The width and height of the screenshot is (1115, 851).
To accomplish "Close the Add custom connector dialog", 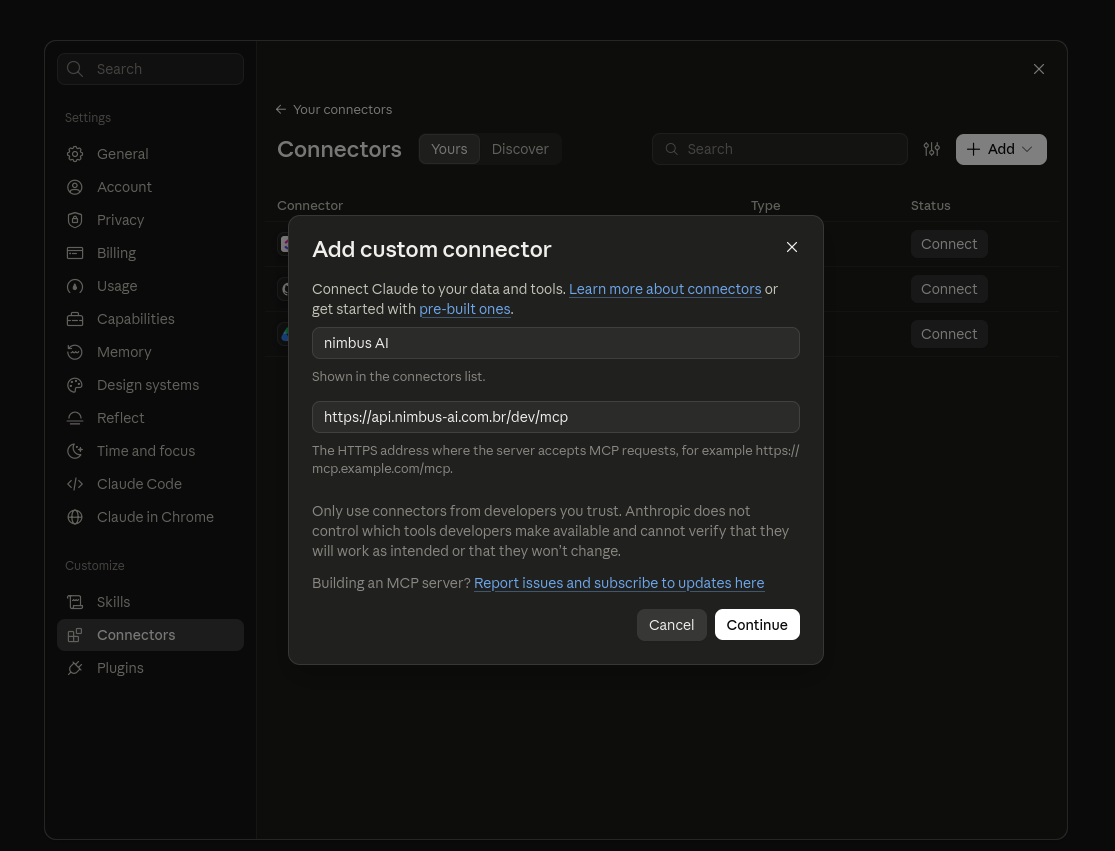I will (791, 247).
